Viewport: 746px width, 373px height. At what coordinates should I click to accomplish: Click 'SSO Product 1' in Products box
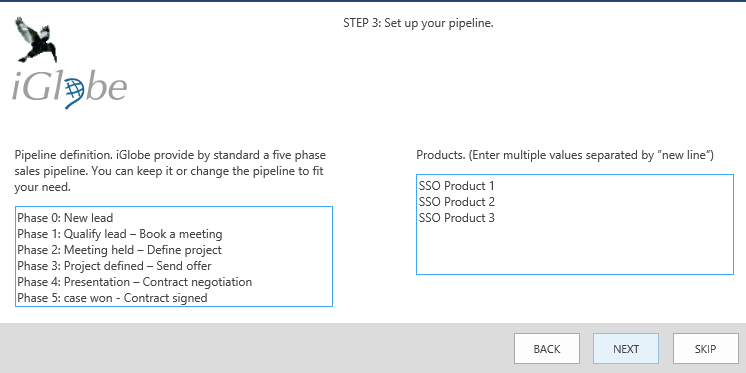(x=457, y=186)
